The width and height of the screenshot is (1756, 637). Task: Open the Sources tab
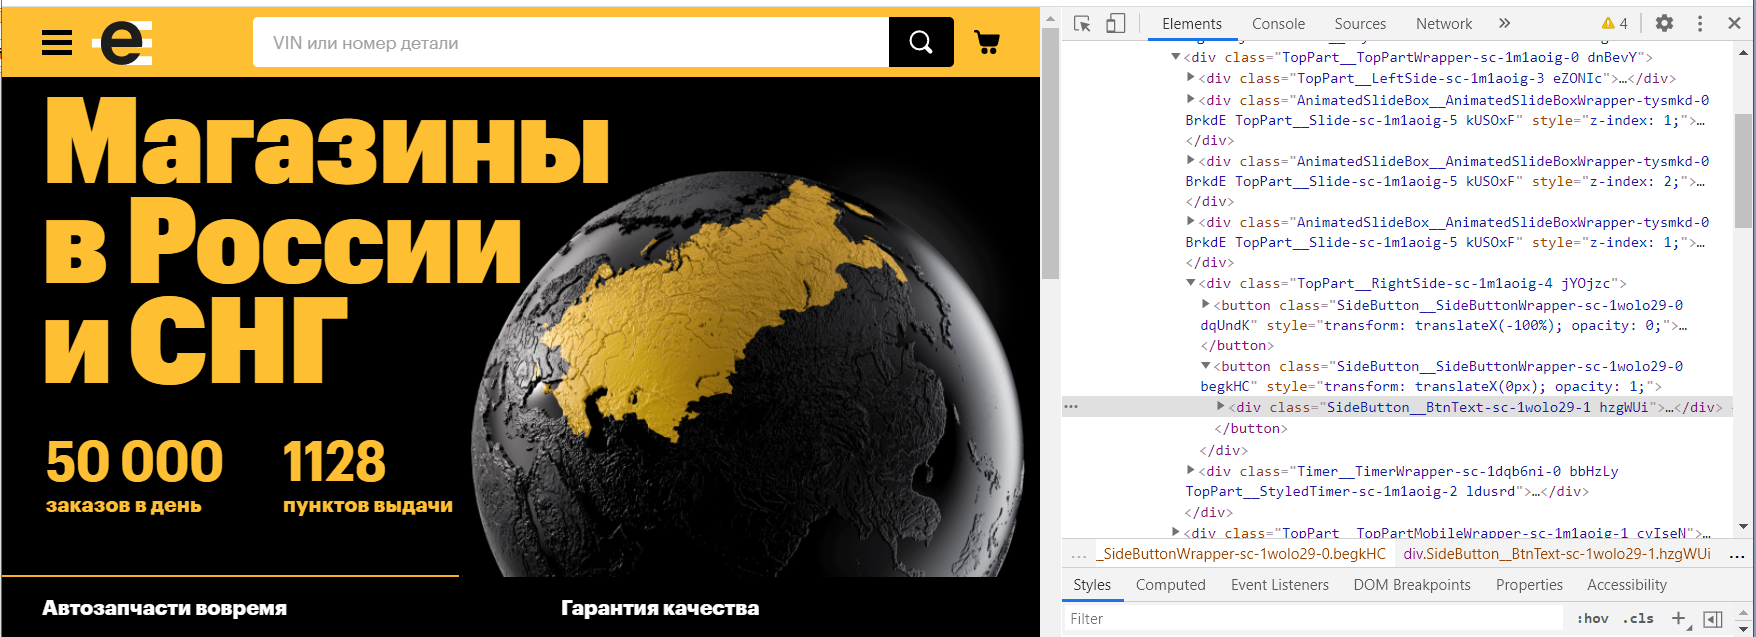pyautogui.click(x=1360, y=24)
